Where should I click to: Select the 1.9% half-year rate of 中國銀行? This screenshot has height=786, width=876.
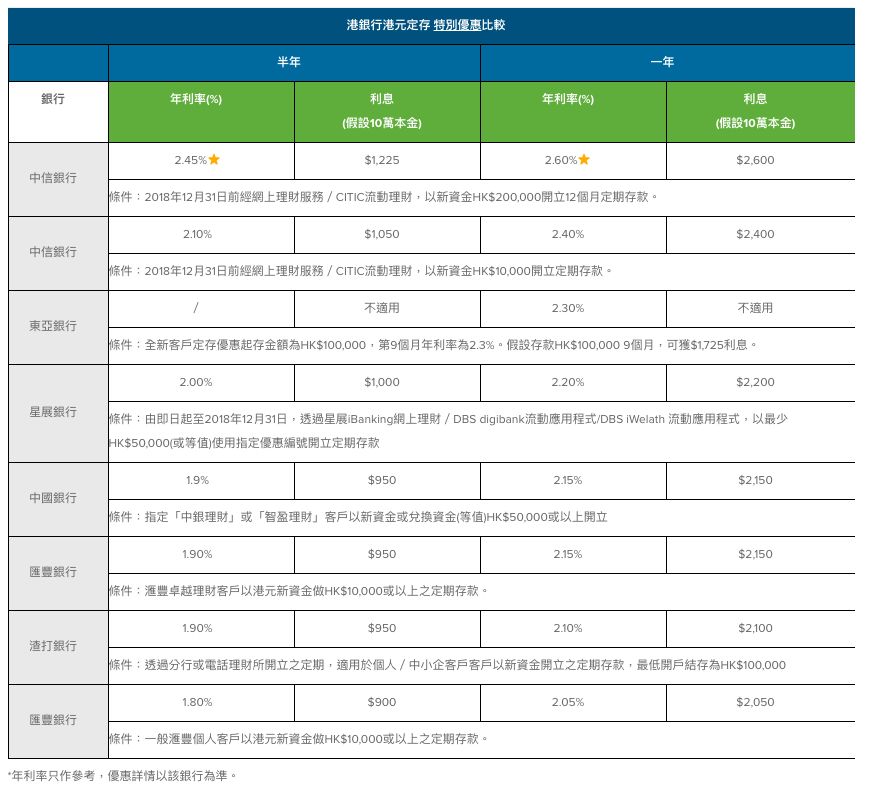click(x=201, y=481)
